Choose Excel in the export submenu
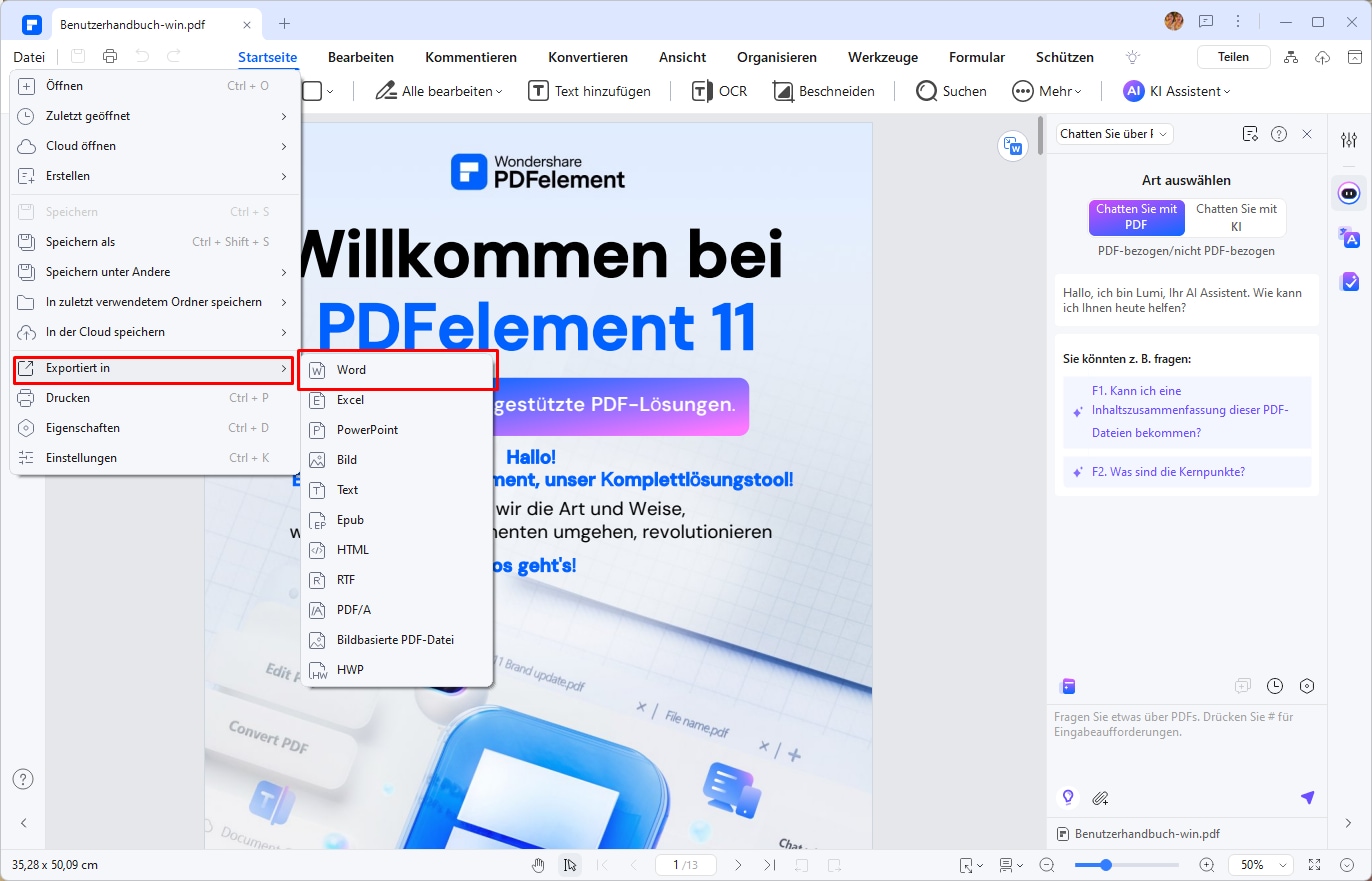This screenshot has height=881, width=1372. click(x=397, y=400)
